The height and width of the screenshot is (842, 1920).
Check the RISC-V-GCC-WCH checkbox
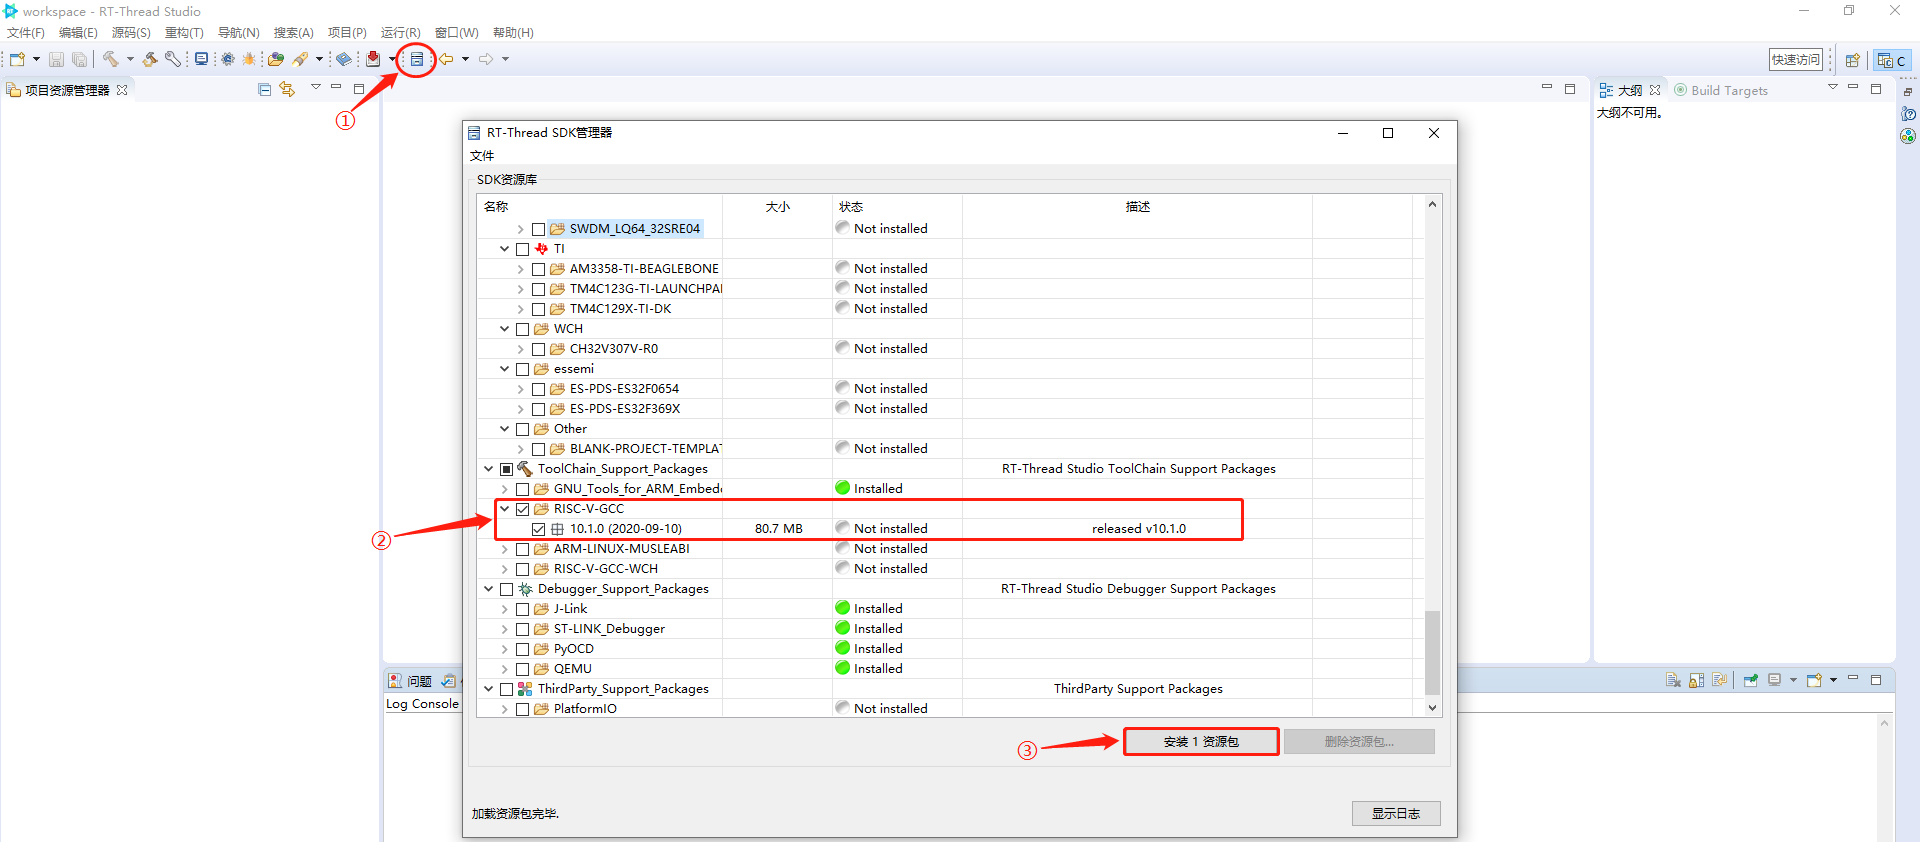[523, 569]
